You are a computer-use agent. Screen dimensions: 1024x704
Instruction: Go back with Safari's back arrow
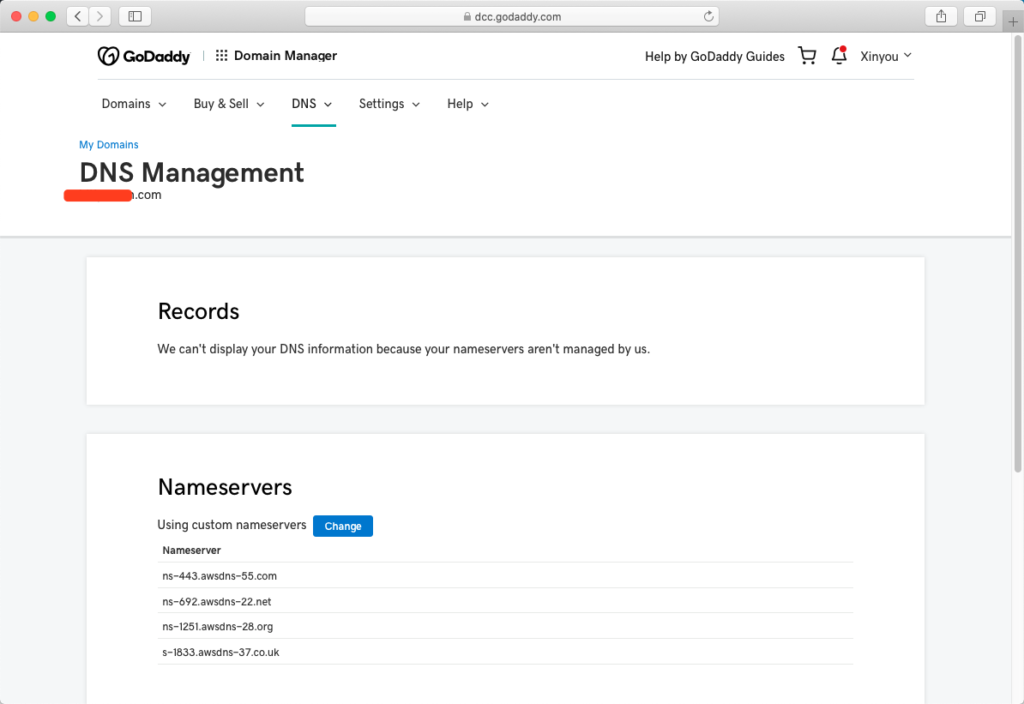(x=78, y=16)
